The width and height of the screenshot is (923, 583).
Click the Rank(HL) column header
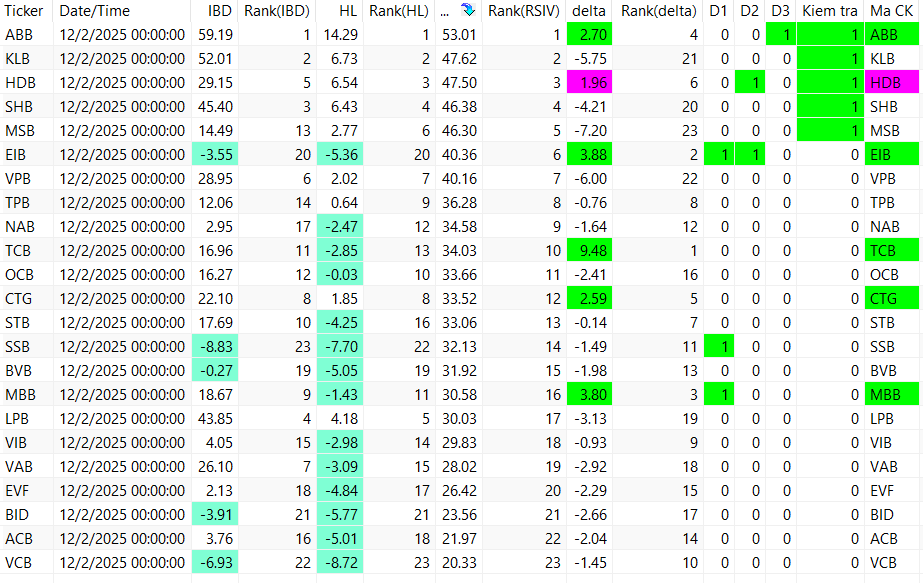pos(399,11)
